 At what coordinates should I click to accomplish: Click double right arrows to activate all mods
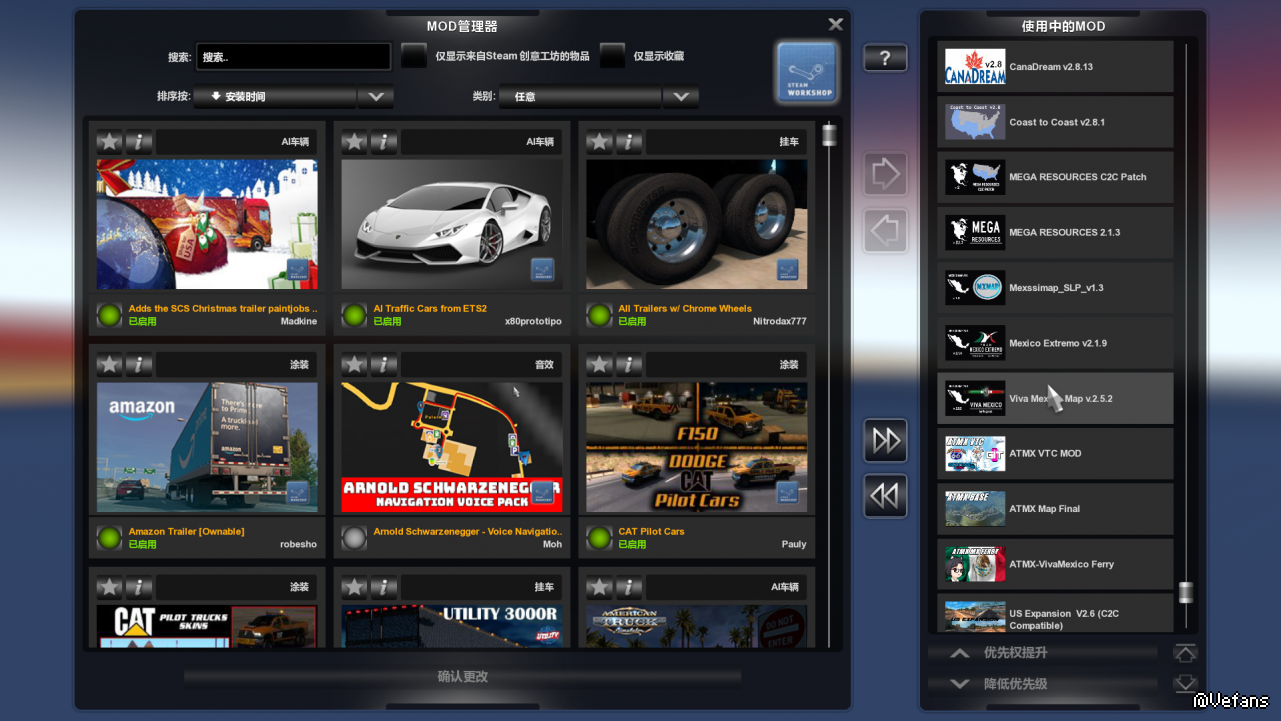tap(885, 441)
